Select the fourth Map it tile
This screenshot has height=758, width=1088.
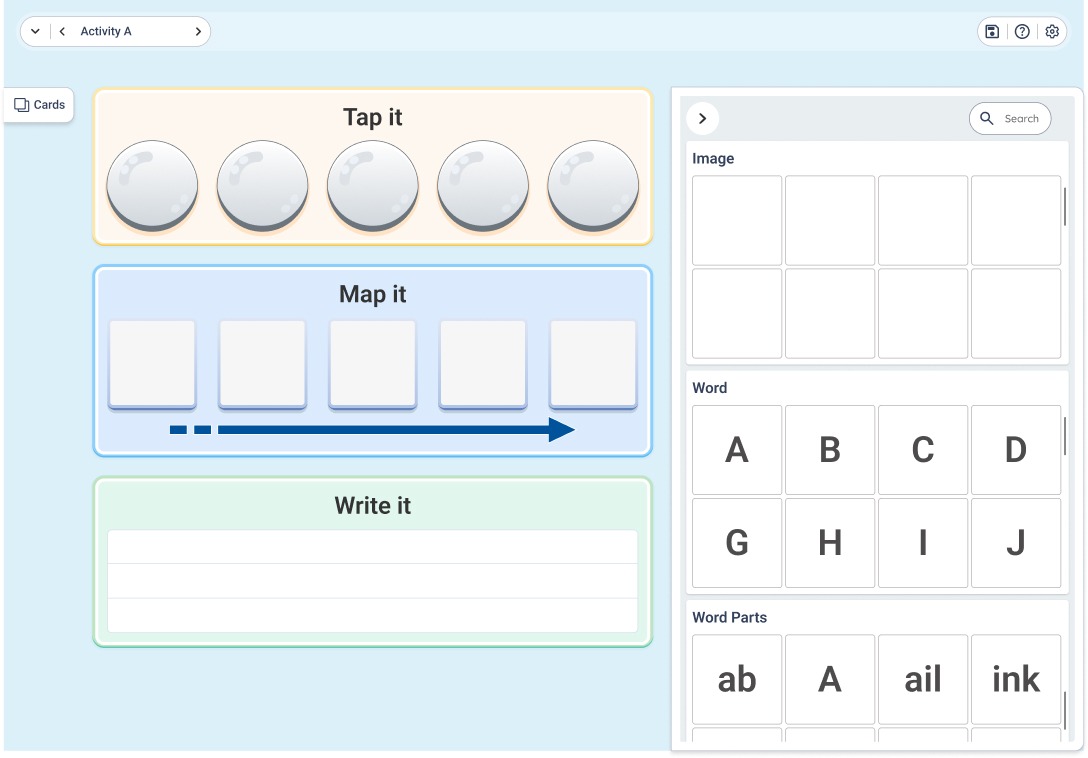pos(483,364)
